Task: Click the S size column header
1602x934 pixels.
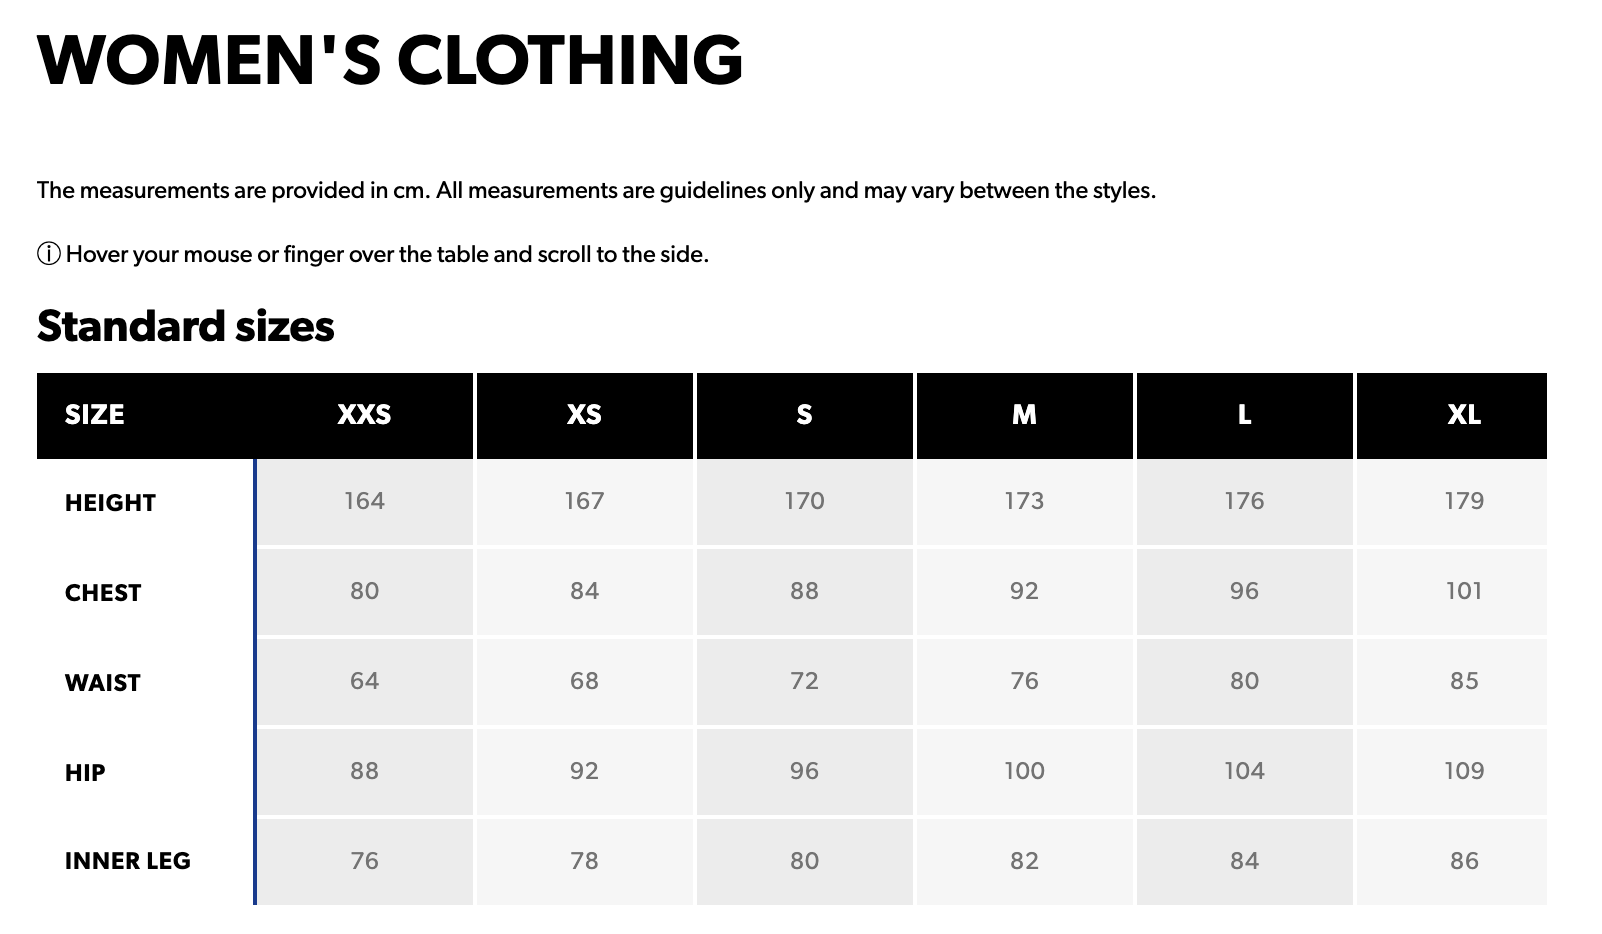Action: tap(804, 415)
